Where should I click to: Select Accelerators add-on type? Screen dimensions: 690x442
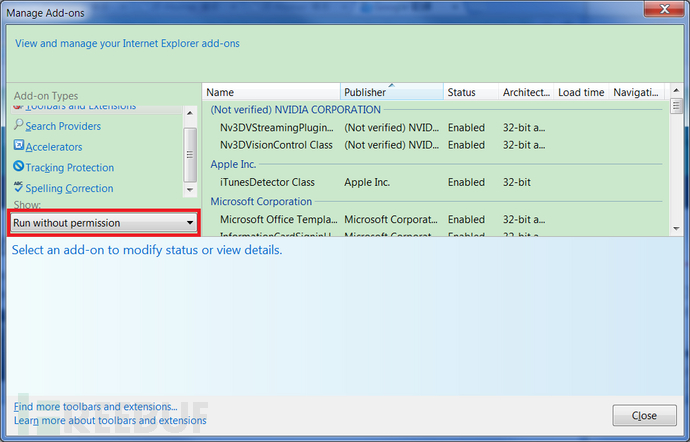54,147
